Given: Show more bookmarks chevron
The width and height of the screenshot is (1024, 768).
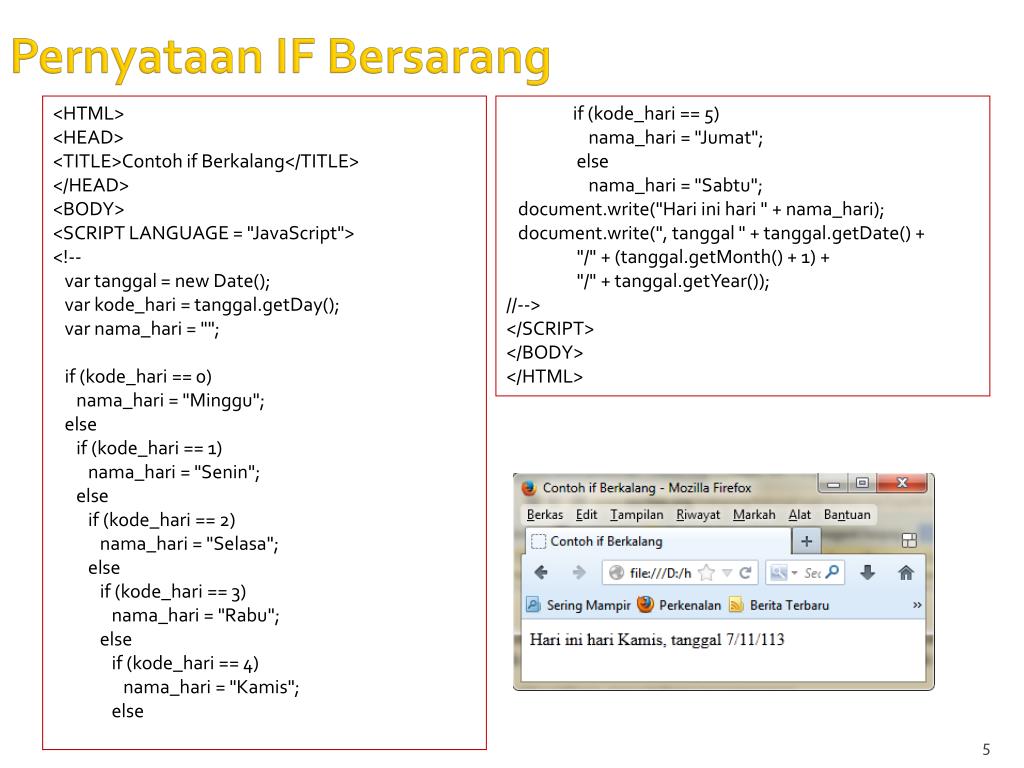Looking at the screenshot, I should pyautogui.click(x=917, y=605).
